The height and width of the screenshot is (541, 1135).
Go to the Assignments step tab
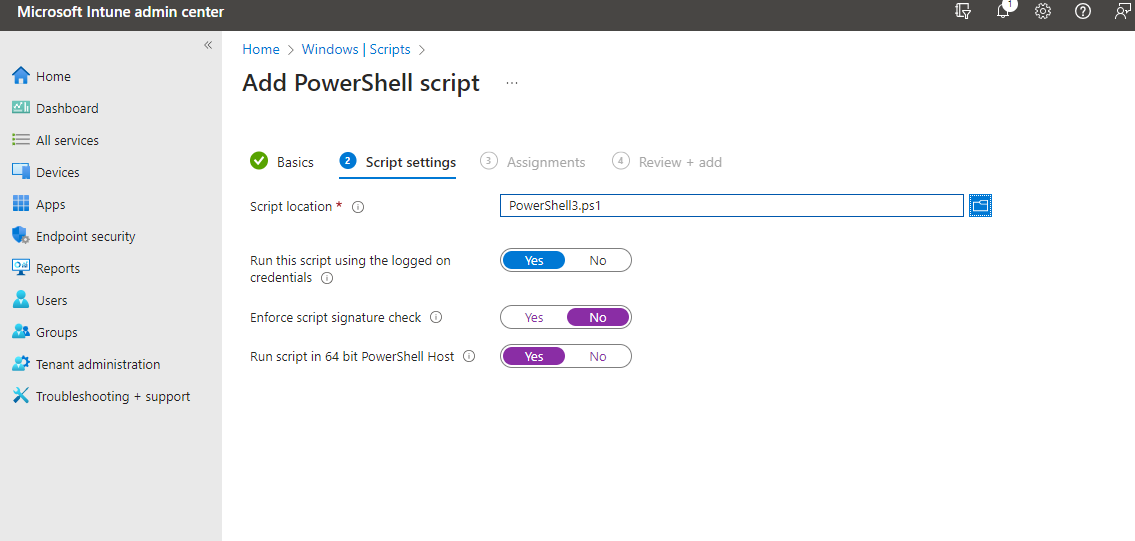(533, 162)
